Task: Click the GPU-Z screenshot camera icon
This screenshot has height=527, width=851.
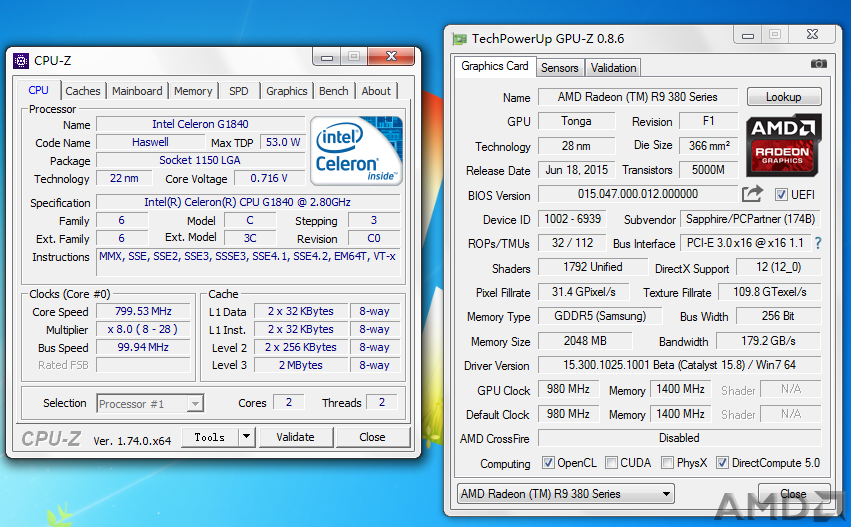Action: click(x=818, y=64)
